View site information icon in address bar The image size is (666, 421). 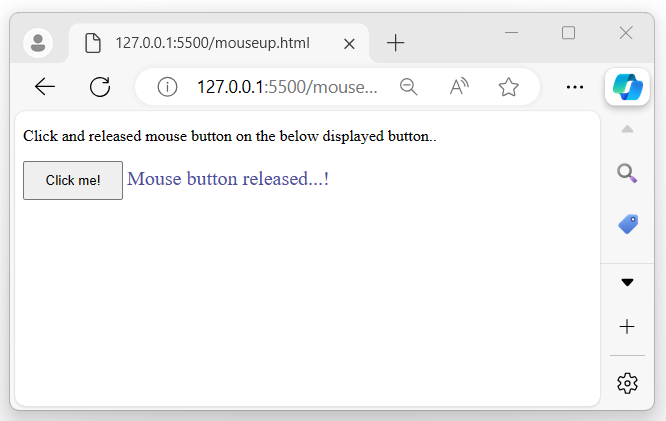click(167, 87)
